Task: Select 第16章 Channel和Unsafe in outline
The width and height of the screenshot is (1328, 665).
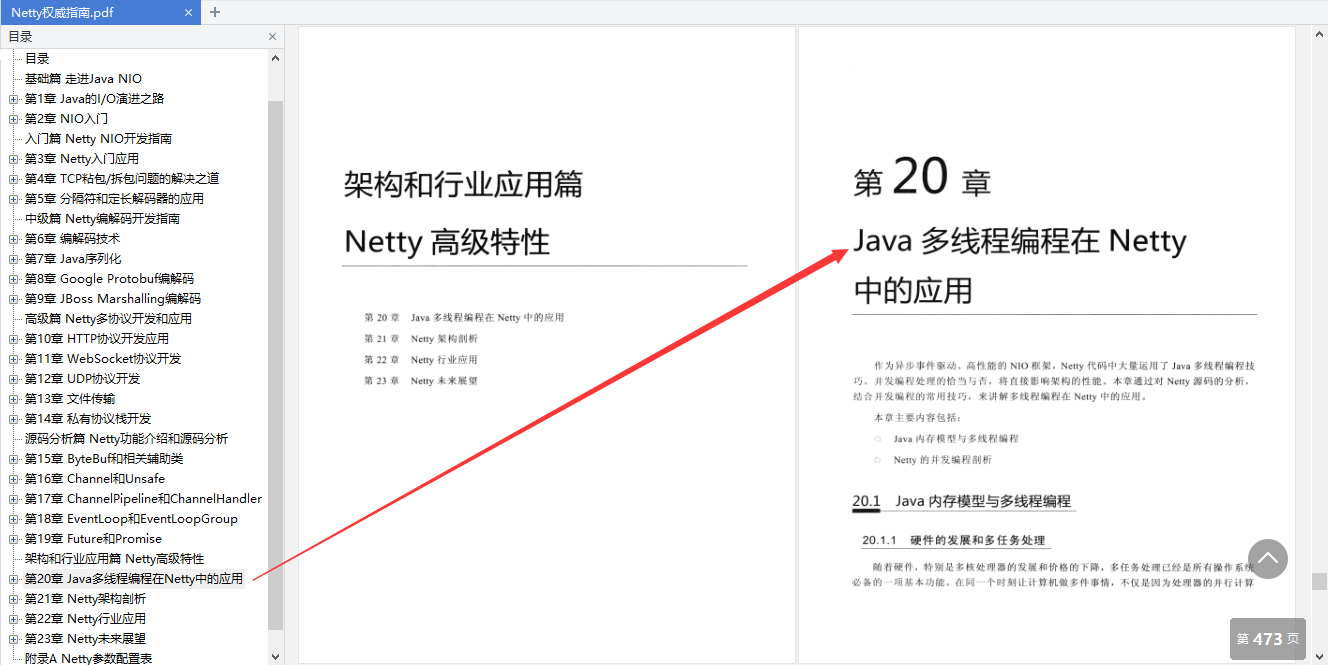Action: click(95, 479)
